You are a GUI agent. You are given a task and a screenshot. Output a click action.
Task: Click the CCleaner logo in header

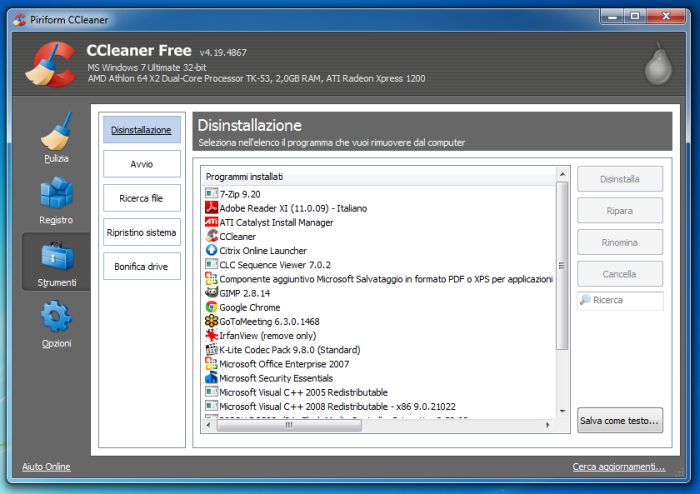pos(50,64)
